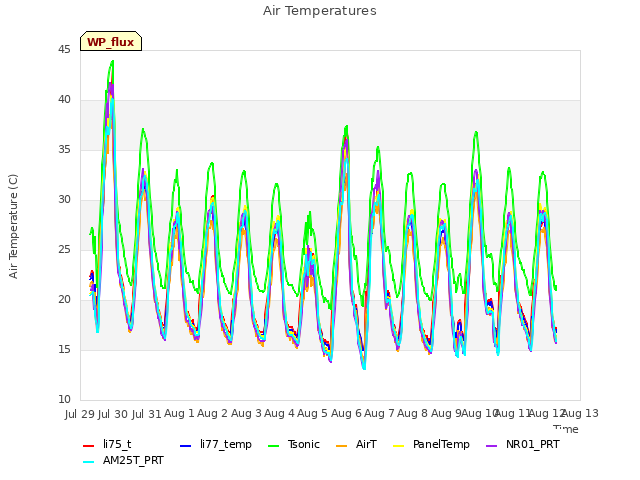The image size is (640, 480).
Task: Click the red li75_t legend color marker
Action: tap(89, 446)
